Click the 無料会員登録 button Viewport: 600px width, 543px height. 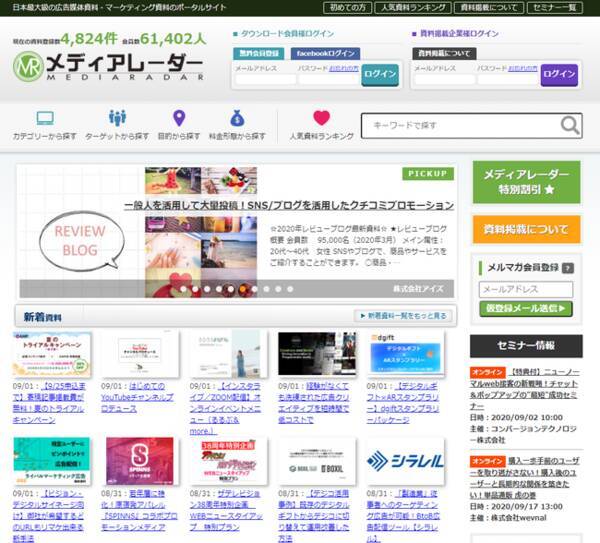pos(258,52)
